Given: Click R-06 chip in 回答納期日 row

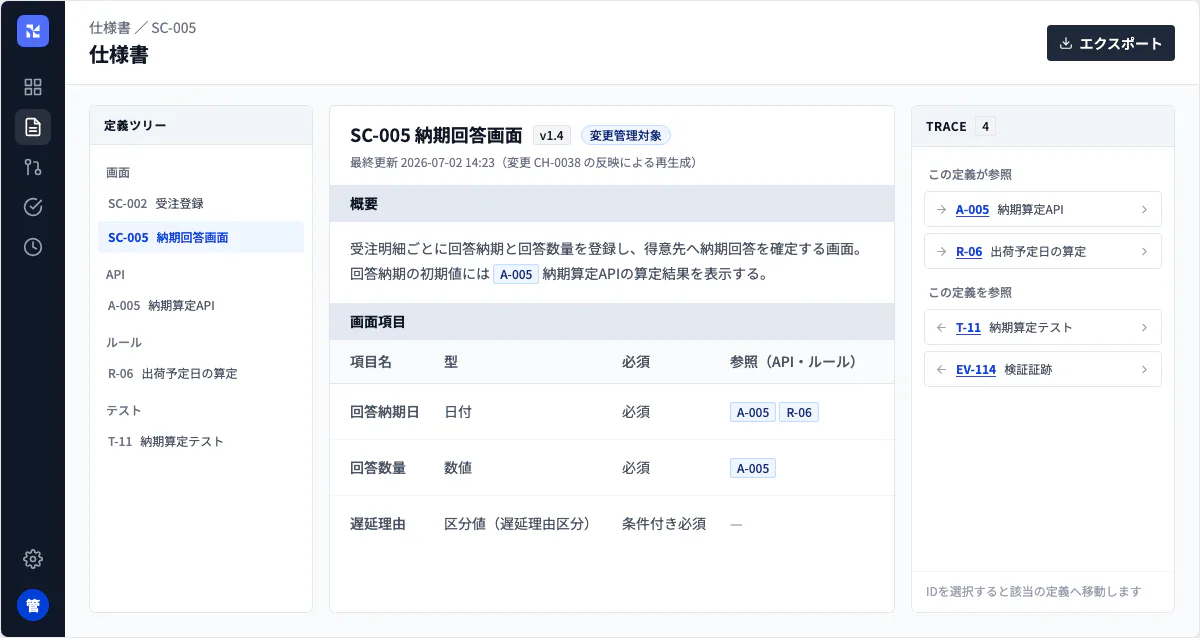Looking at the screenshot, I should click(x=799, y=412).
